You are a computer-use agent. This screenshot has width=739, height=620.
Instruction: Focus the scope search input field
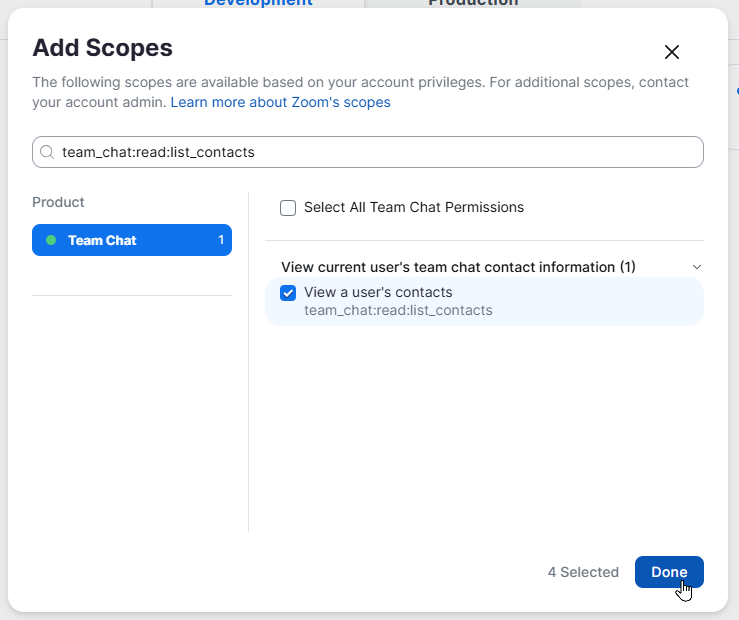(x=368, y=152)
